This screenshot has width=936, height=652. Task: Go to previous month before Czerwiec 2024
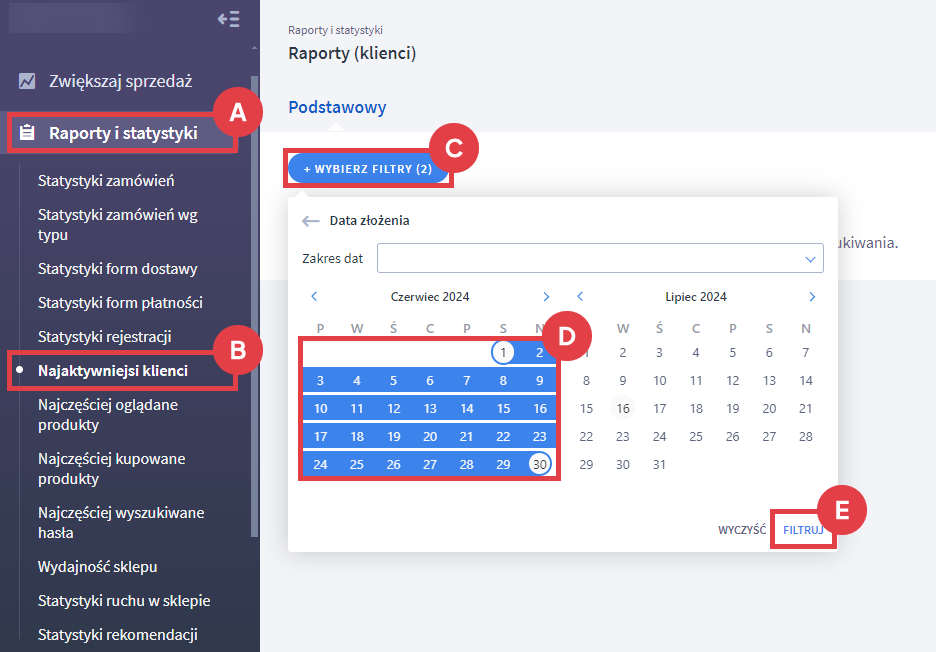tap(314, 297)
